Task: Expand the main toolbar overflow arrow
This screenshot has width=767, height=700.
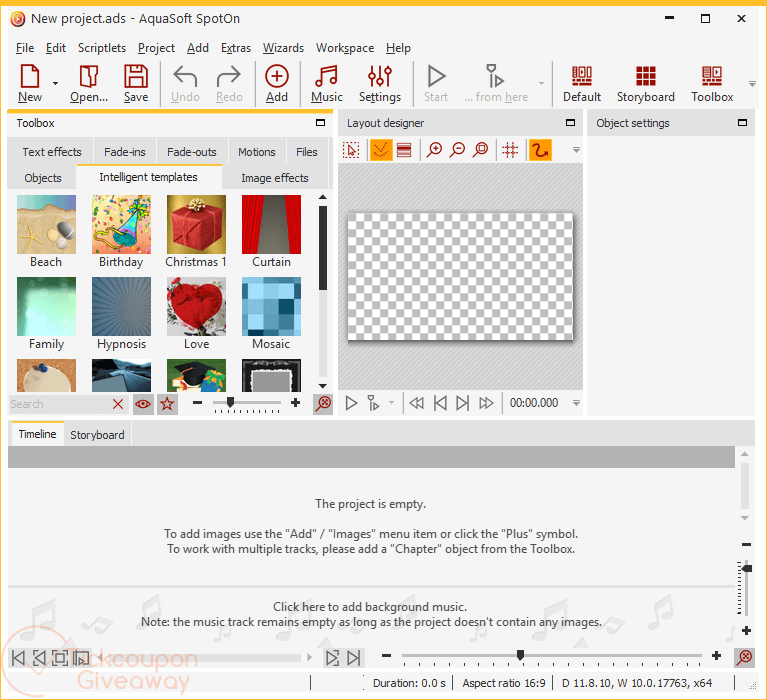Action: 752,84
